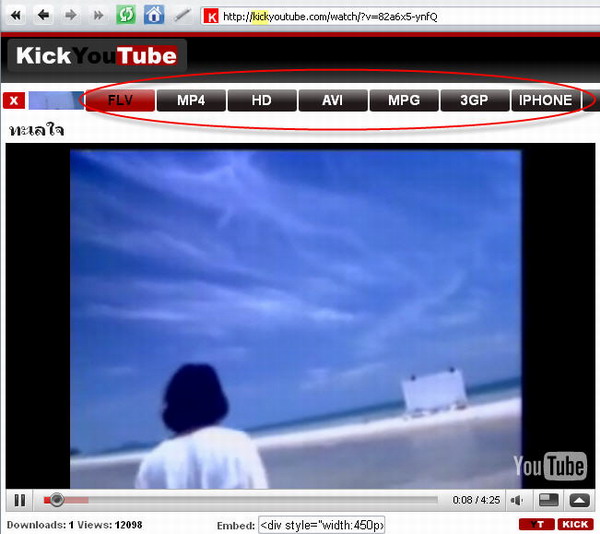Go forward with the right arrow button
600x534 pixels.
coord(71,15)
